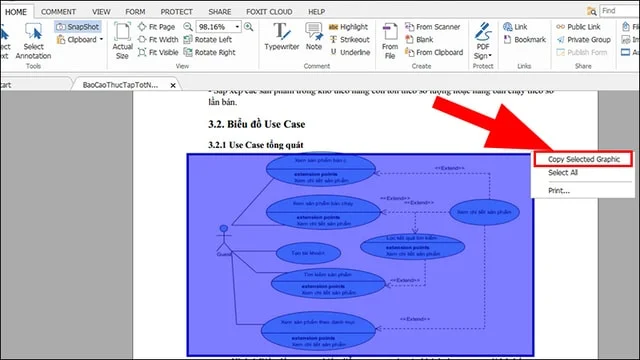640x360 pixels.
Task: Open the PROTECT ribbon tab
Action: [176, 12]
